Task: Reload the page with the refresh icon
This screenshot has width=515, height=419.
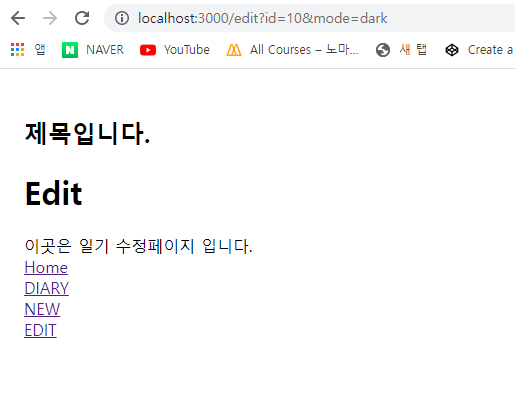Action: pos(82,18)
